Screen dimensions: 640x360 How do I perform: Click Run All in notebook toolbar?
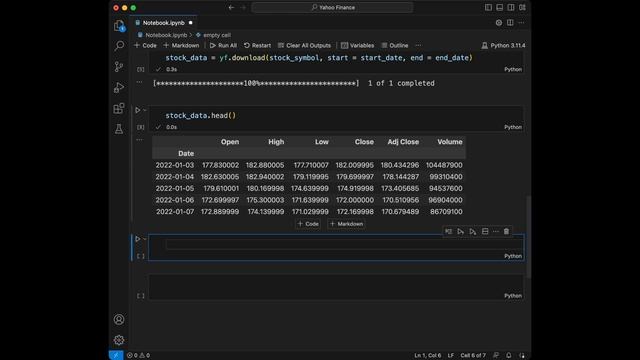pos(223,45)
